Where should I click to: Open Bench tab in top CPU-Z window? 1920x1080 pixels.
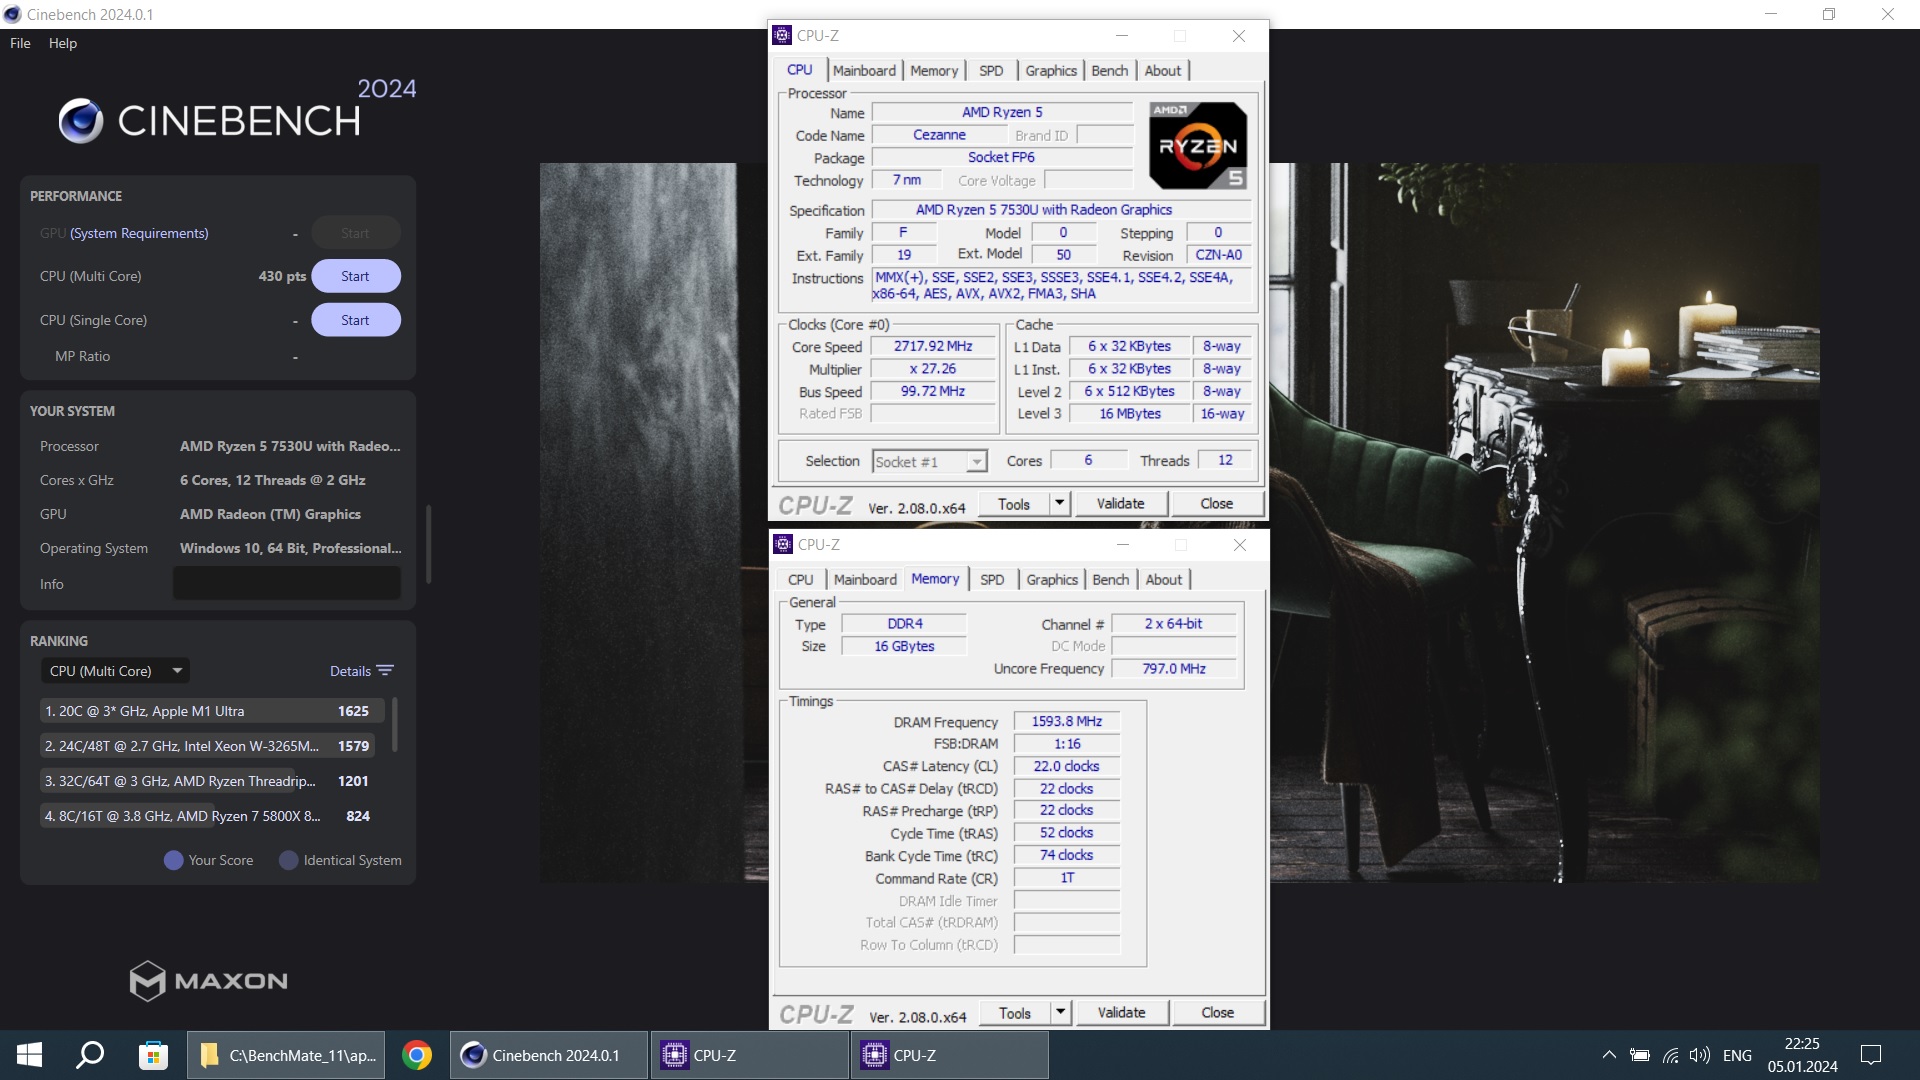pos(1109,70)
